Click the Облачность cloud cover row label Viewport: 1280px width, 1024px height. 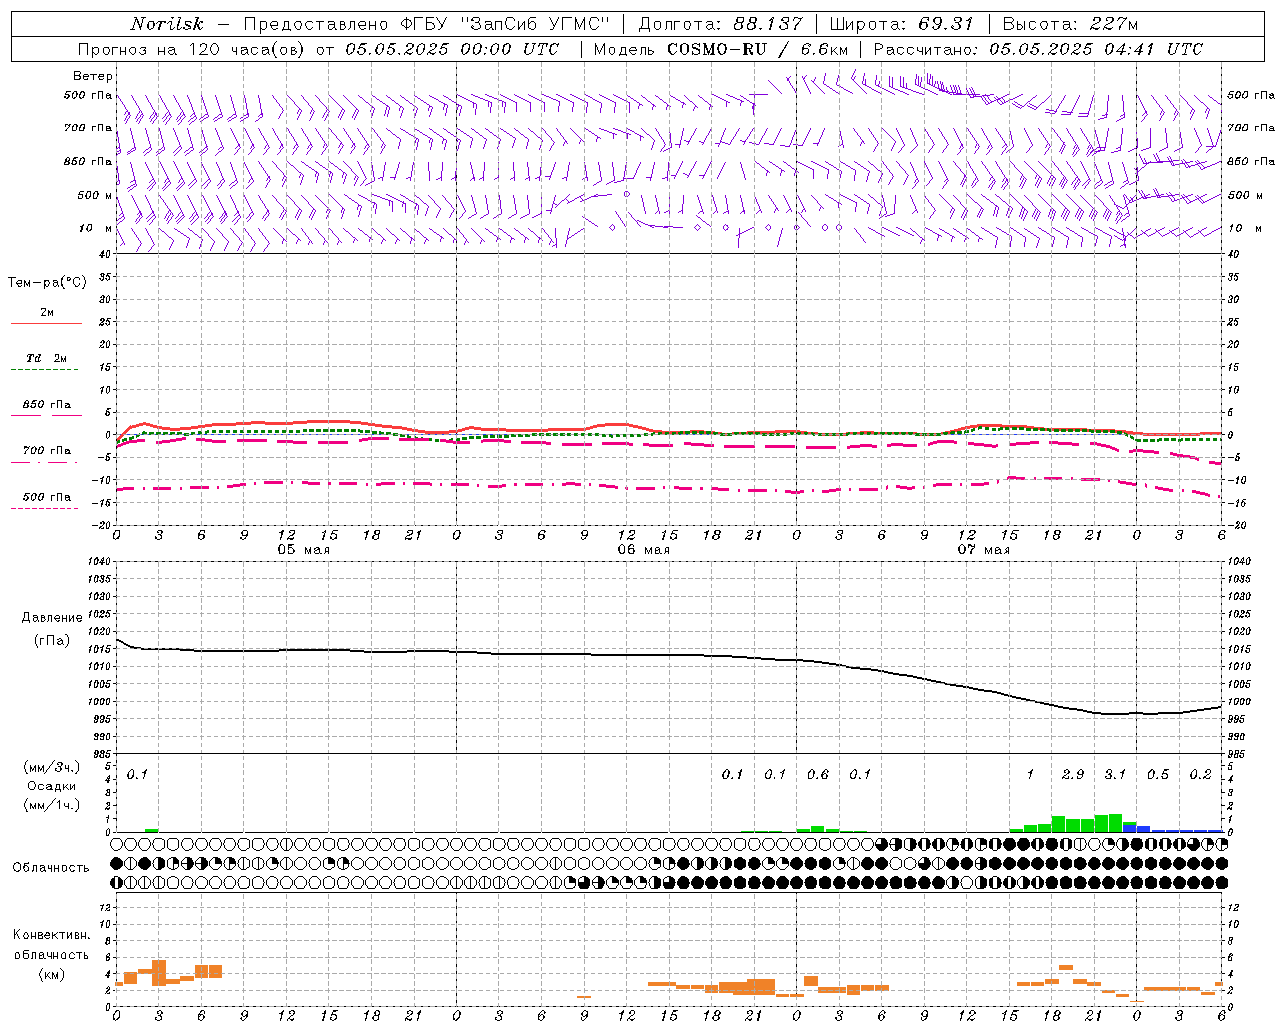(51, 868)
